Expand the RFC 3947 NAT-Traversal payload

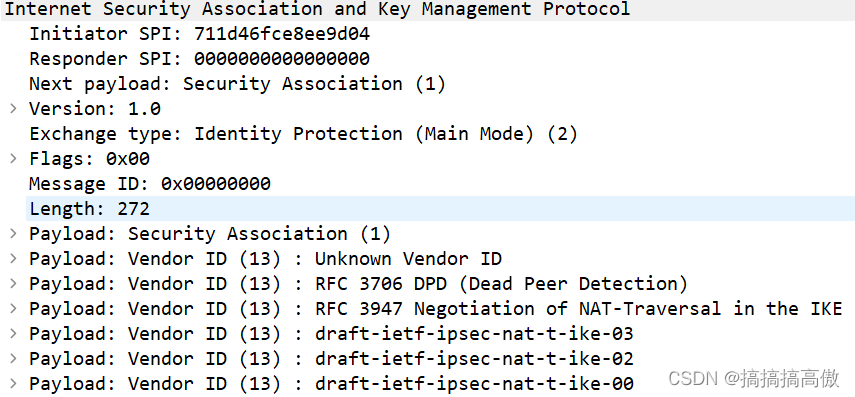coord(14,309)
